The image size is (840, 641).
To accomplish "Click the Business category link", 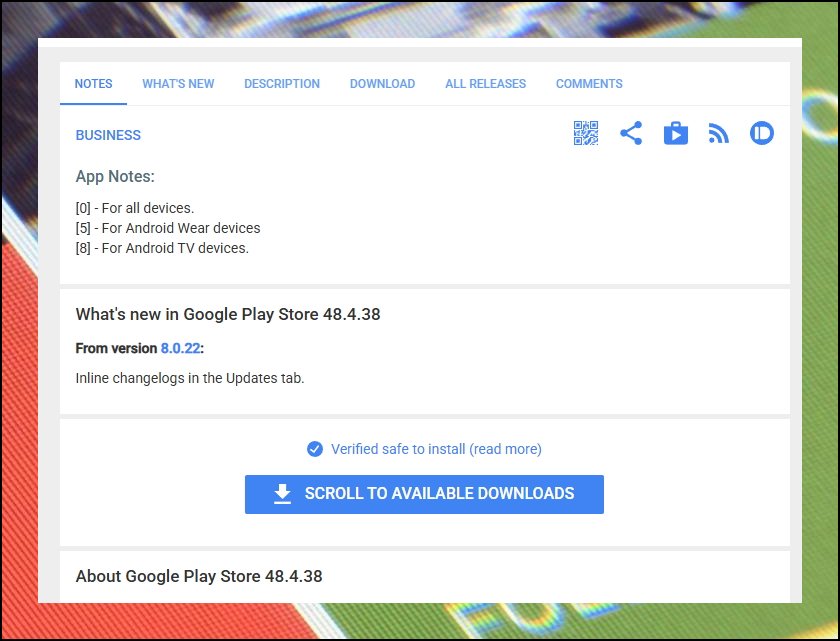I will coord(108,135).
